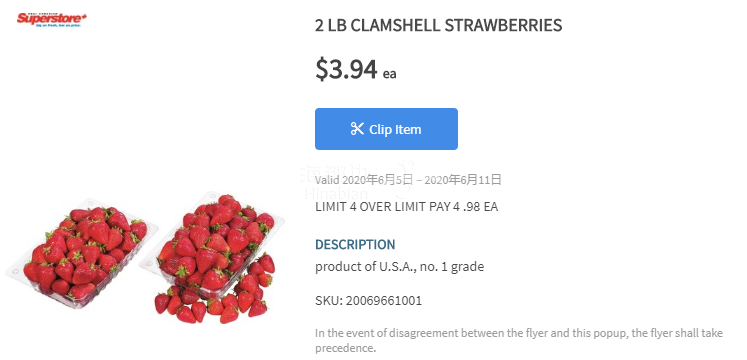Clip the strawberries item with the blue button
Image resolution: width=747 pixels, height=360 pixels.
tap(386, 129)
